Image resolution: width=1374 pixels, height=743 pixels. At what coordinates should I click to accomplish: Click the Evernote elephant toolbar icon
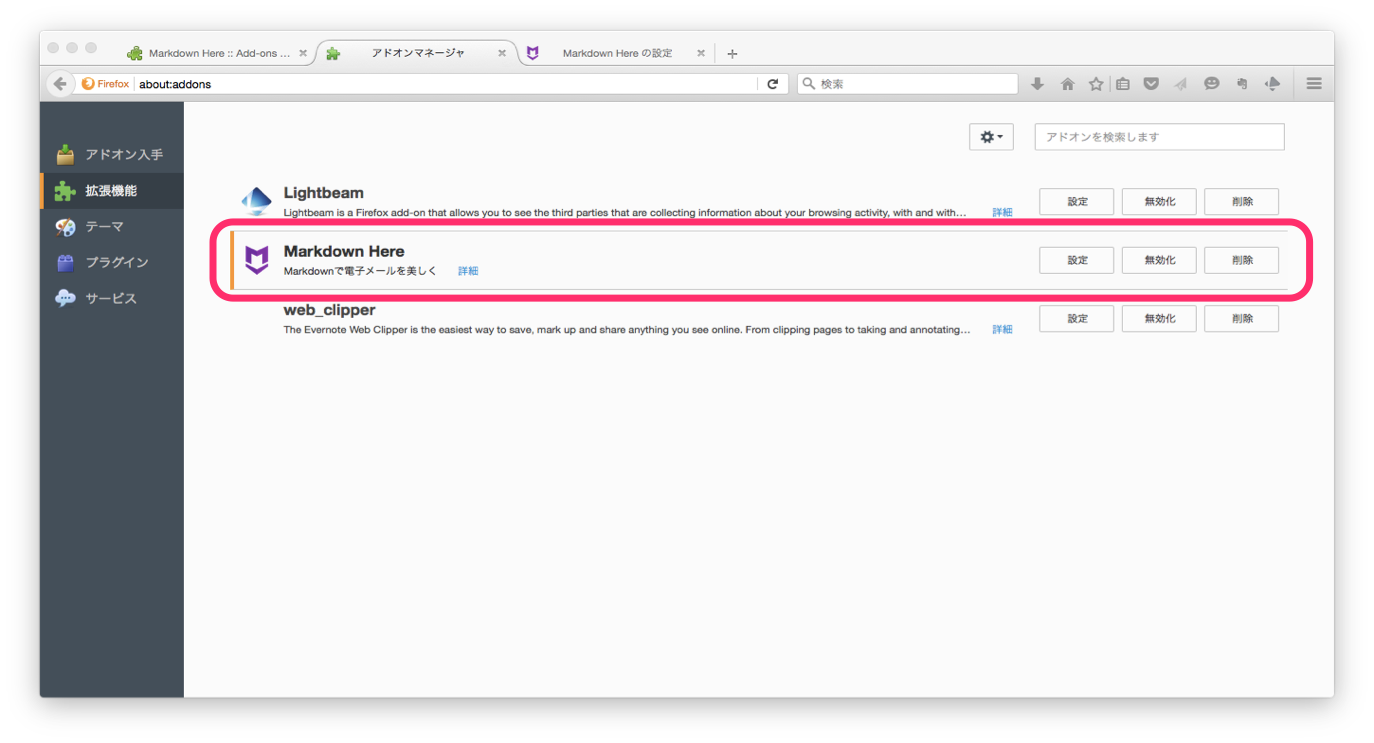[1241, 84]
